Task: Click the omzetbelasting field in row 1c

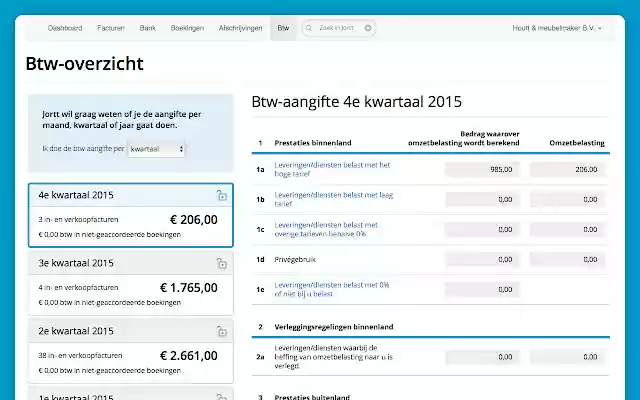Action: point(568,229)
